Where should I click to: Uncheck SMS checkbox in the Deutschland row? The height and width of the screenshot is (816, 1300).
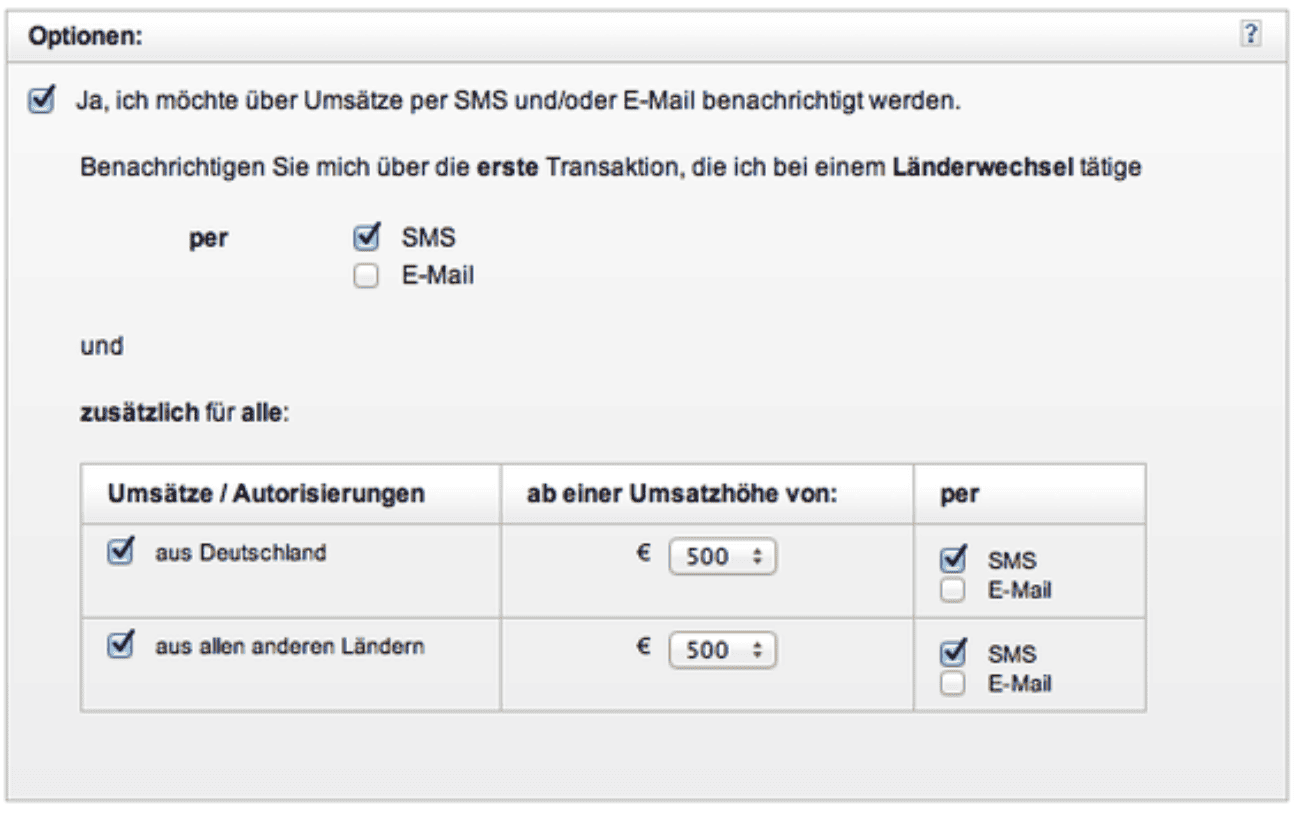953,559
